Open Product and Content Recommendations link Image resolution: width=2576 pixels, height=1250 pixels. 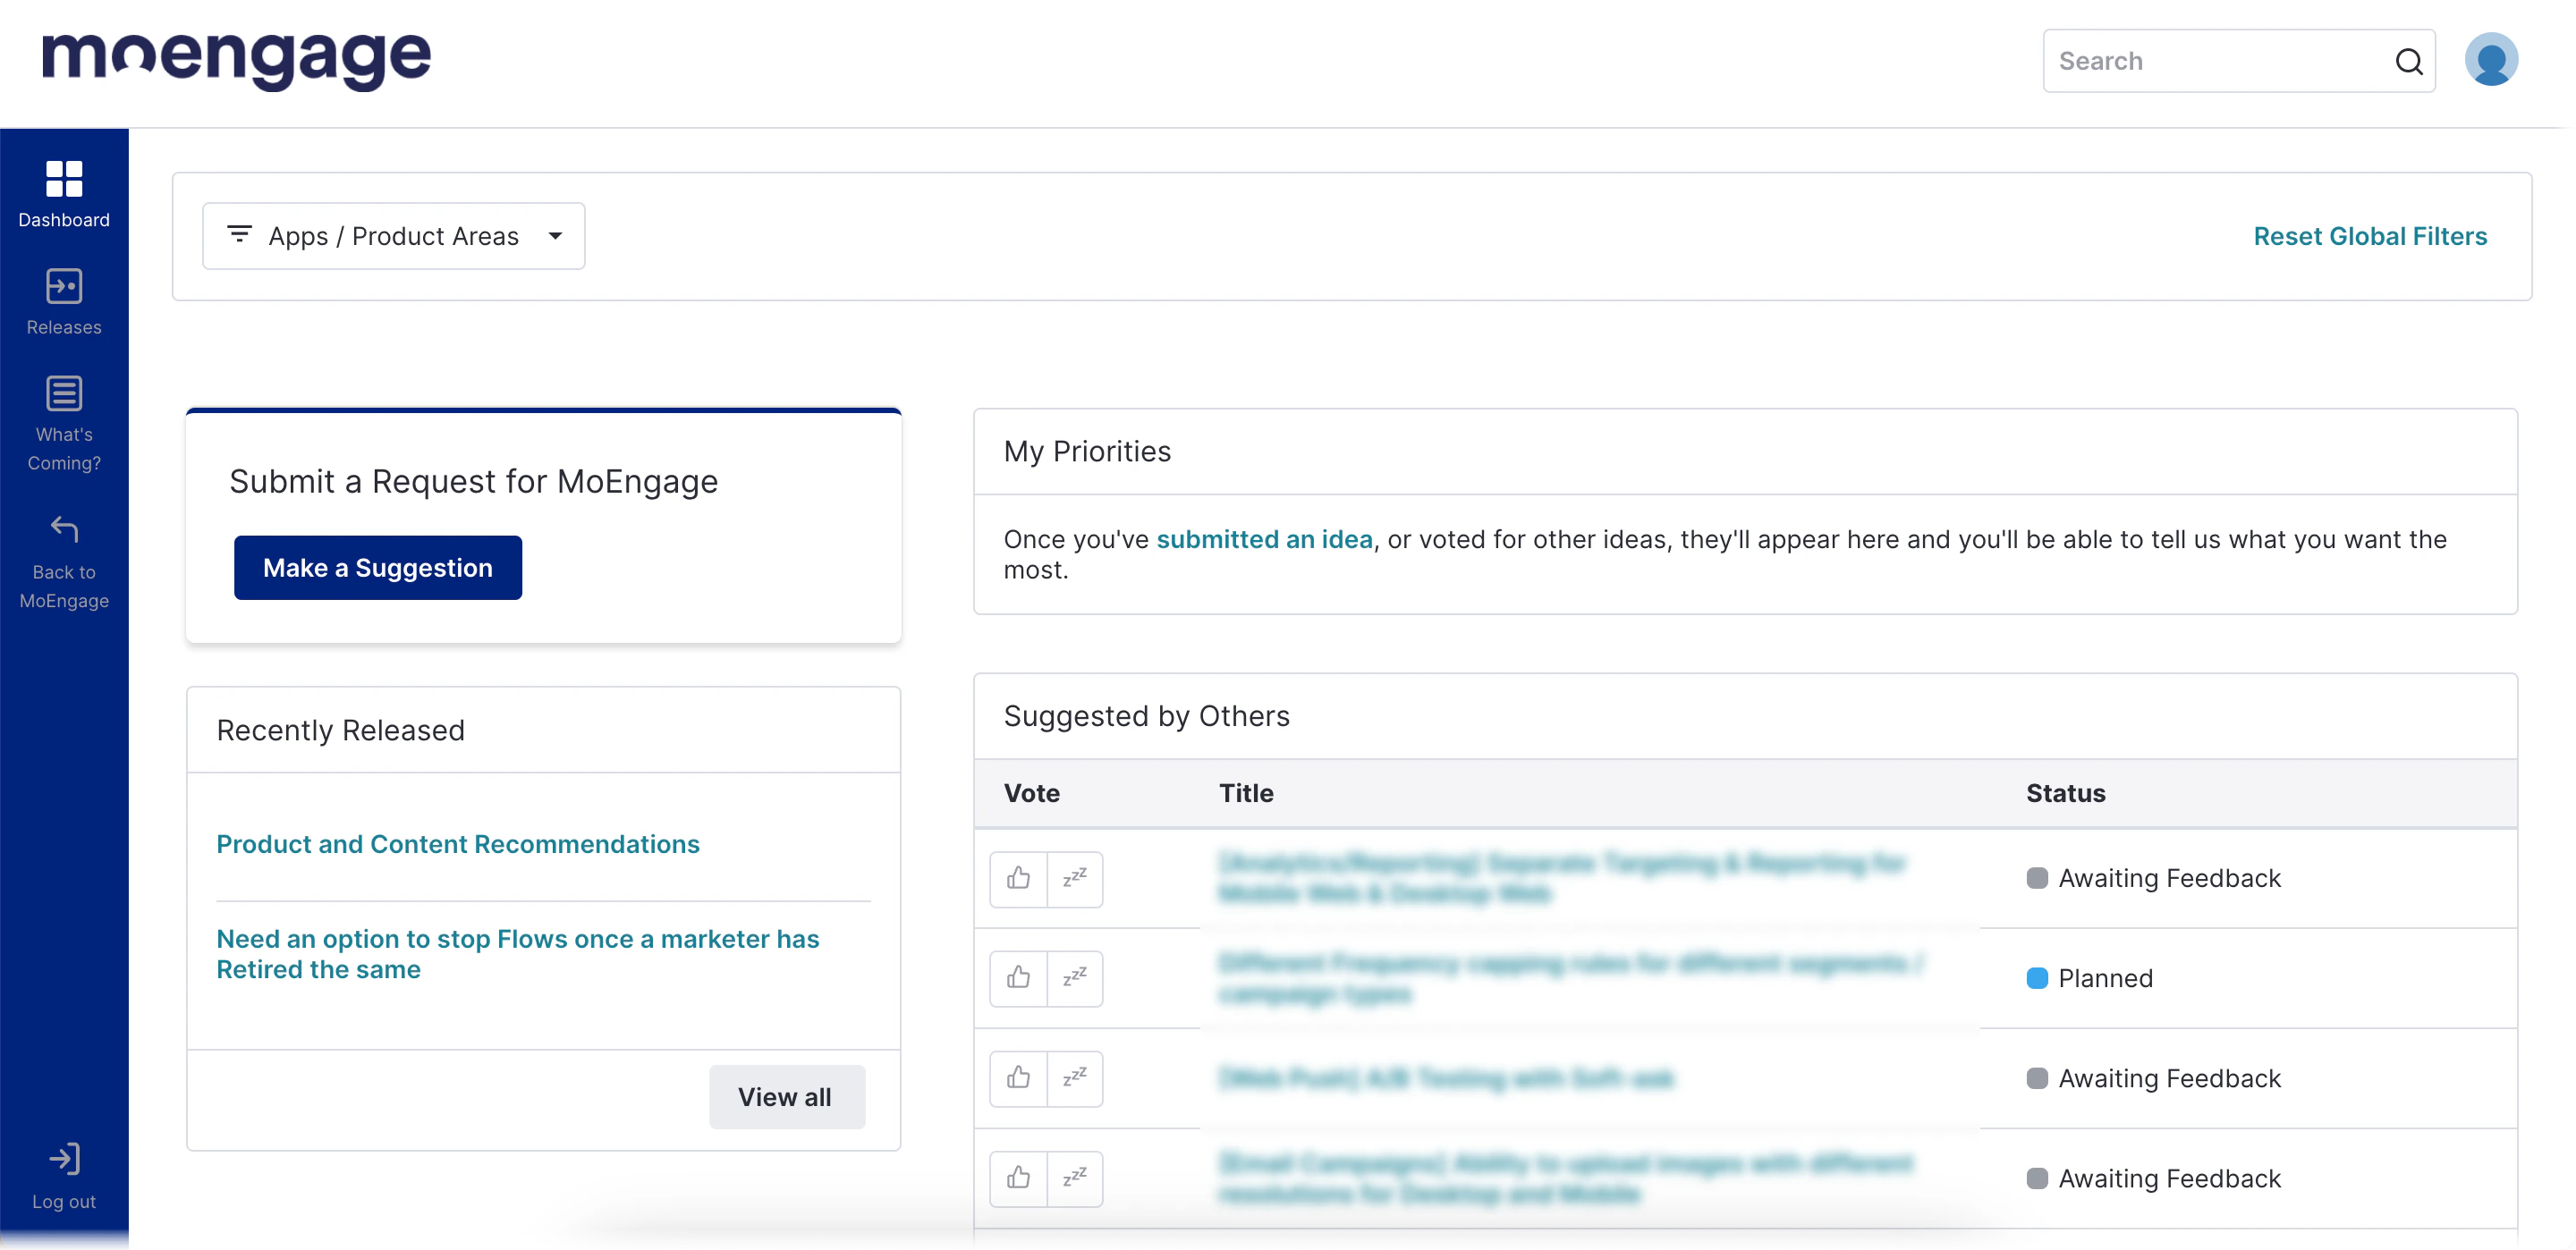click(458, 844)
